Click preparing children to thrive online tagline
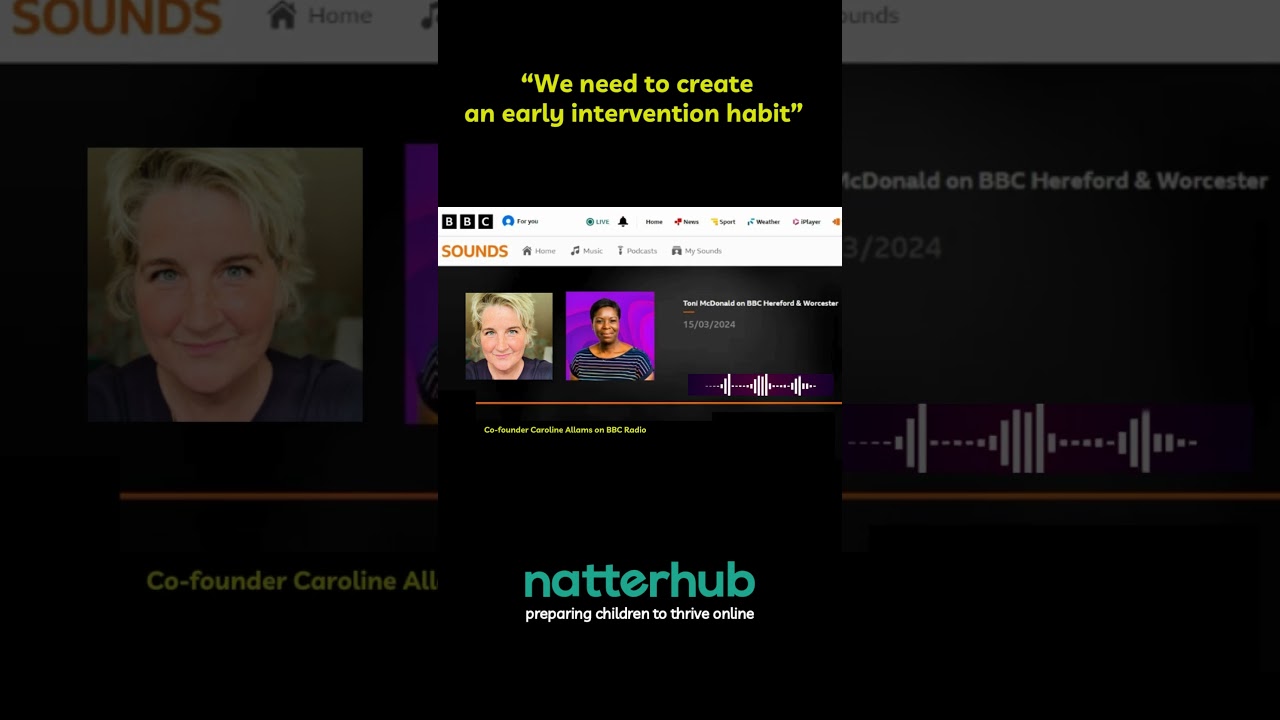This screenshot has width=1280, height=720. pos(640,614)
